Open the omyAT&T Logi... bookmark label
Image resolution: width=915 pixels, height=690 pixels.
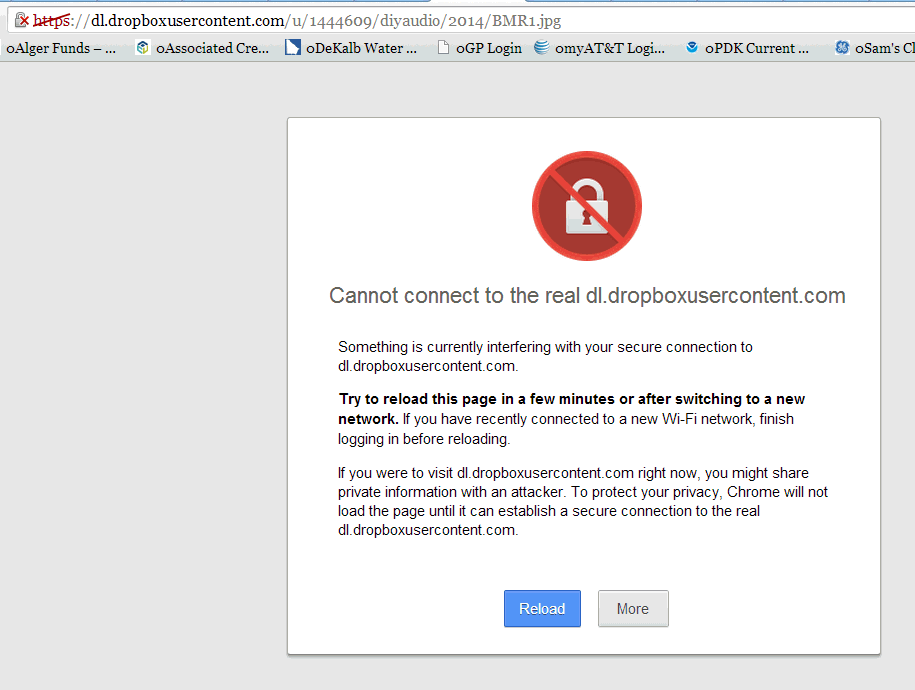[610, 48]
